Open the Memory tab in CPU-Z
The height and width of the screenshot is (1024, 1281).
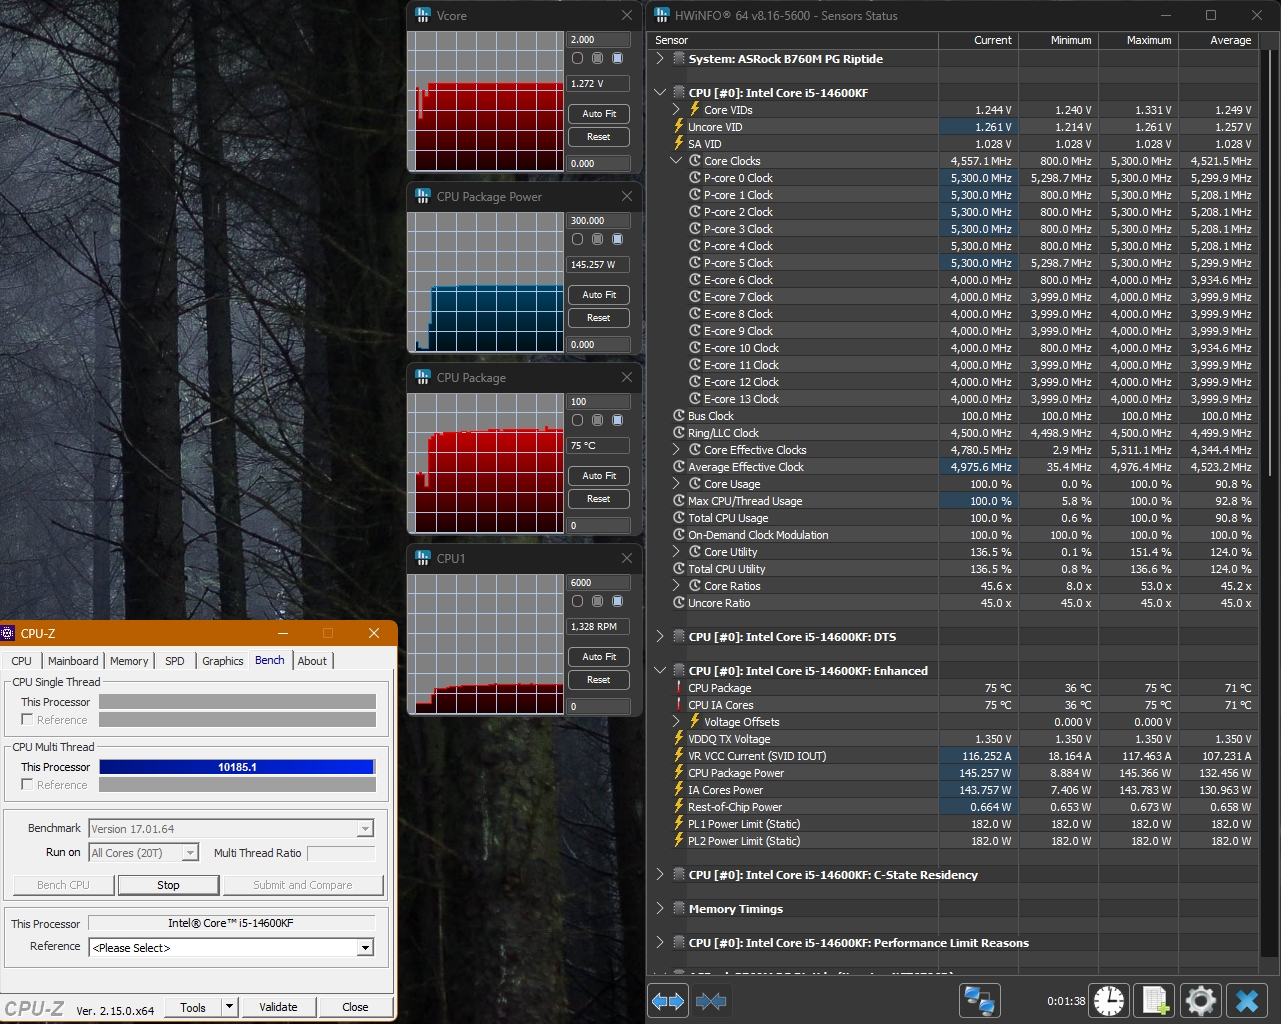[129, 661]
